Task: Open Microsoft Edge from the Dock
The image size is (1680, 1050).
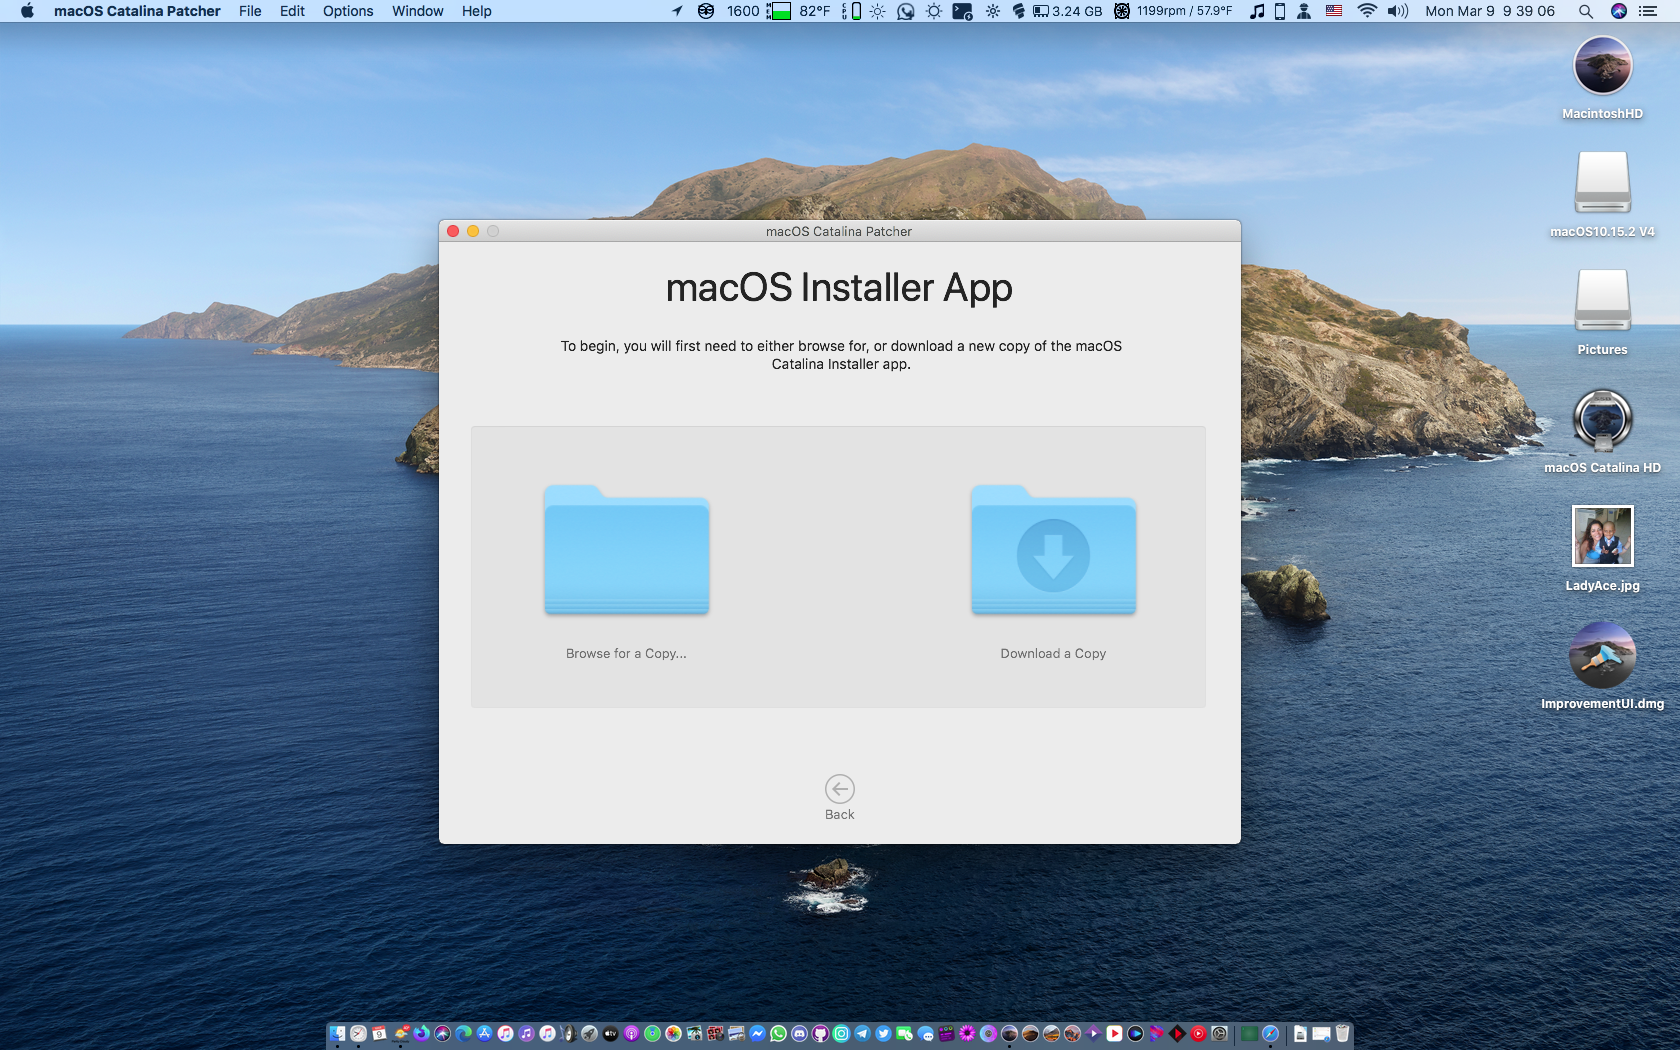Action: coord(463,1033)
